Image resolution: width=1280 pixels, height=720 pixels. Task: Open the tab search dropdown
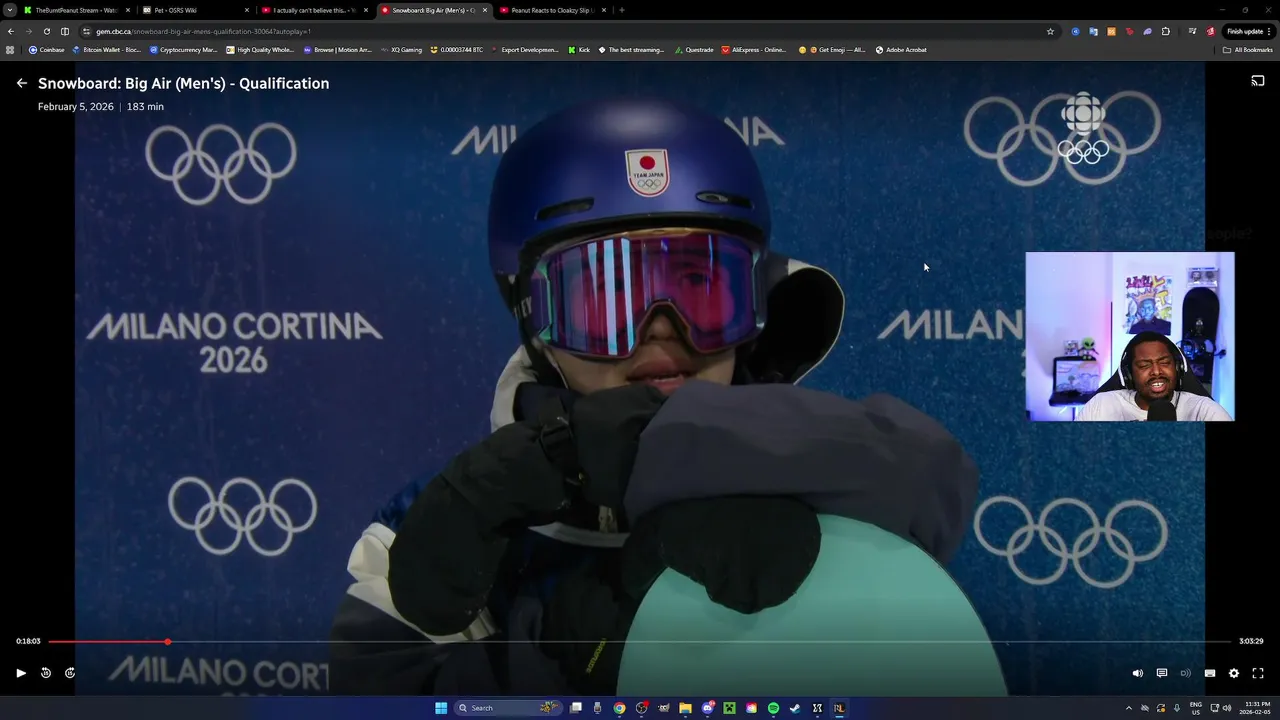click(10, 10)
